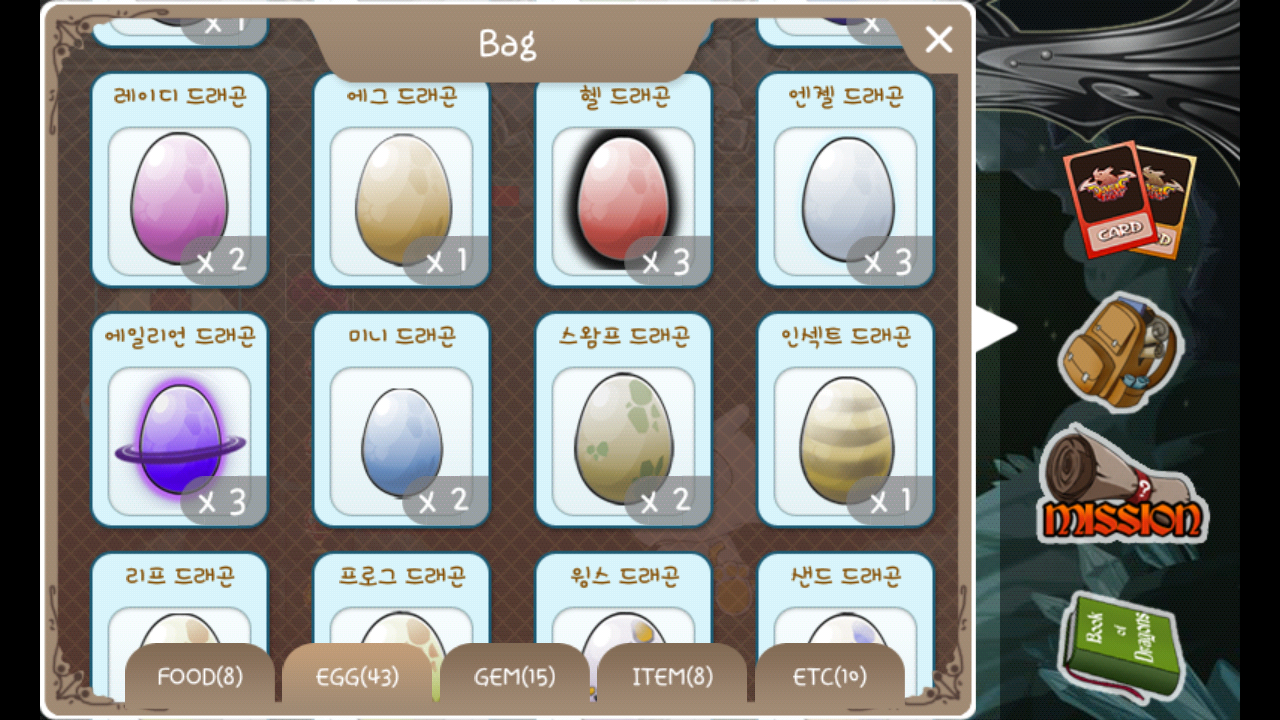Switch to the ETC(10) tab
The width and height of the screenshot is (1280, 720).
(x=830, y=677)
